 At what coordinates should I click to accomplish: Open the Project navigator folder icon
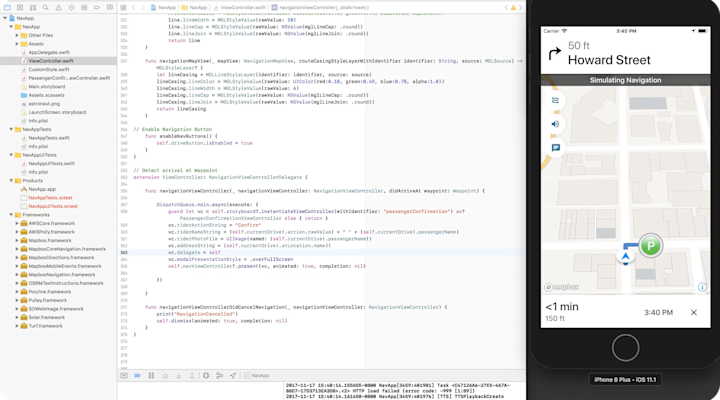[x=7, y=7]
